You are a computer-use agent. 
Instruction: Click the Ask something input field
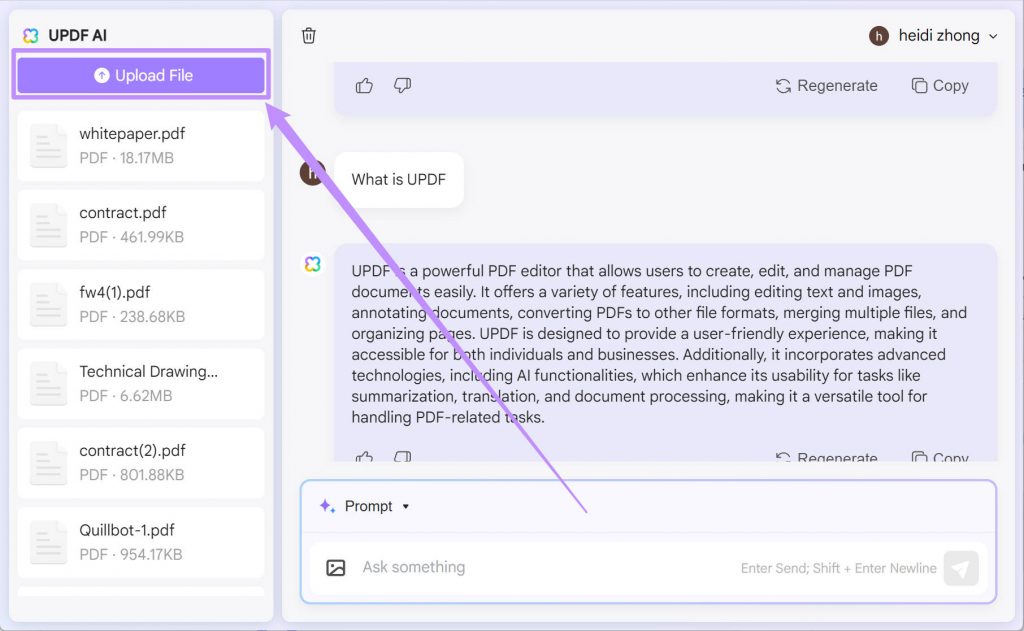pos(500,567)
